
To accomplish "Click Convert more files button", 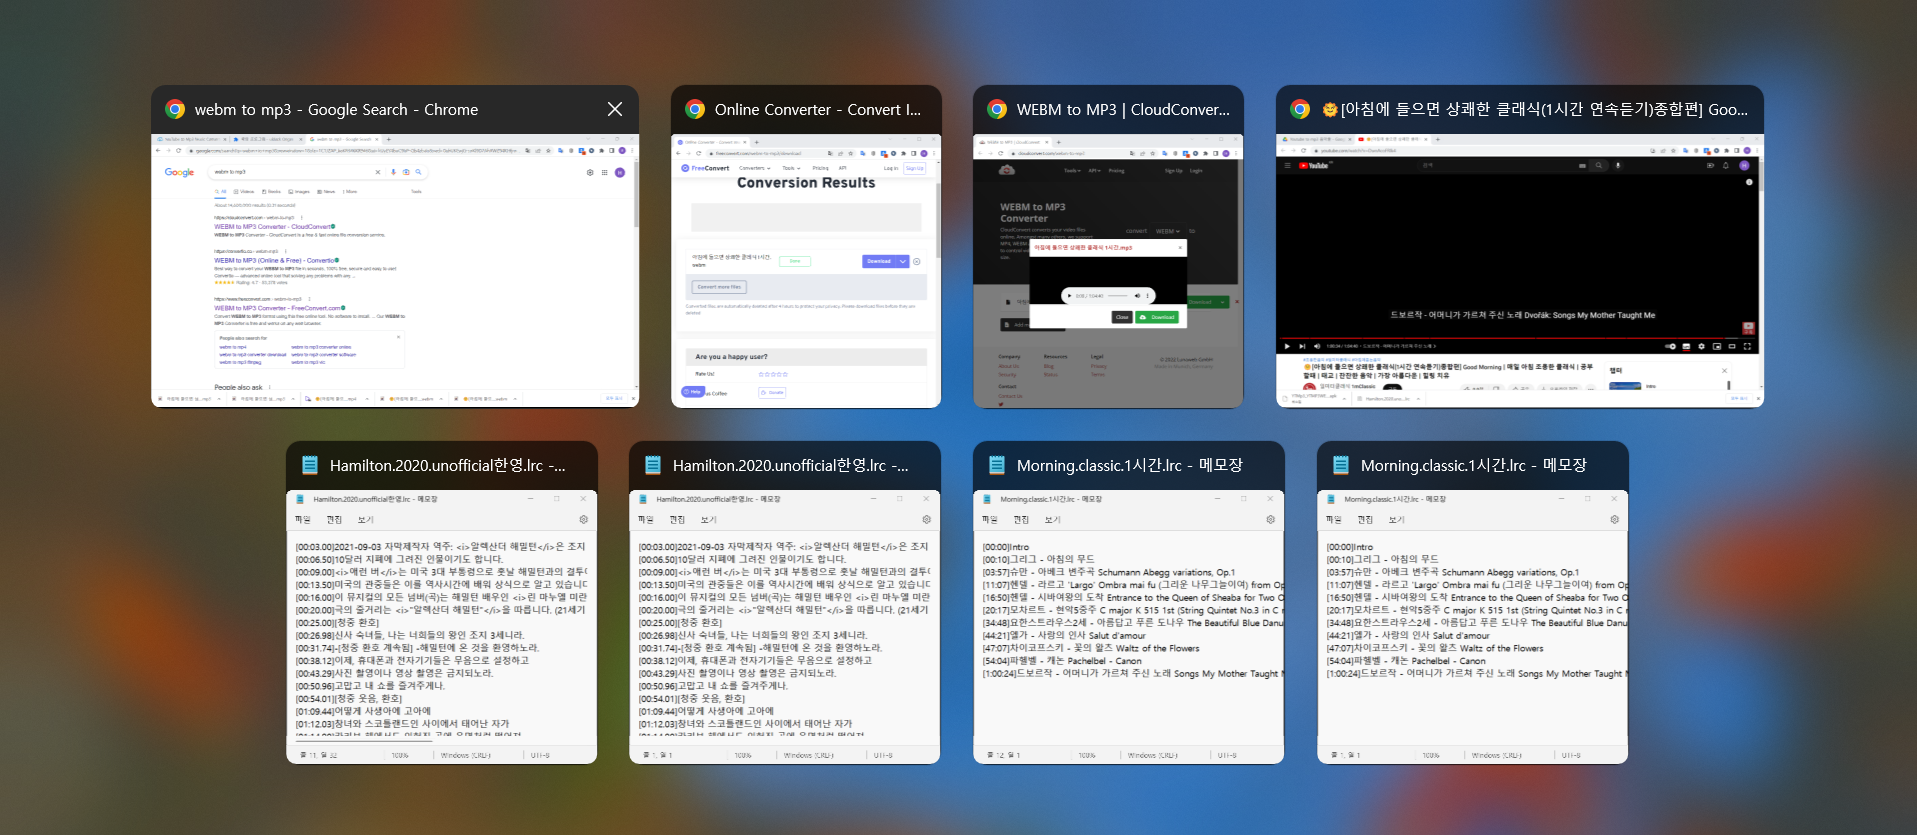I will point(719,287).
